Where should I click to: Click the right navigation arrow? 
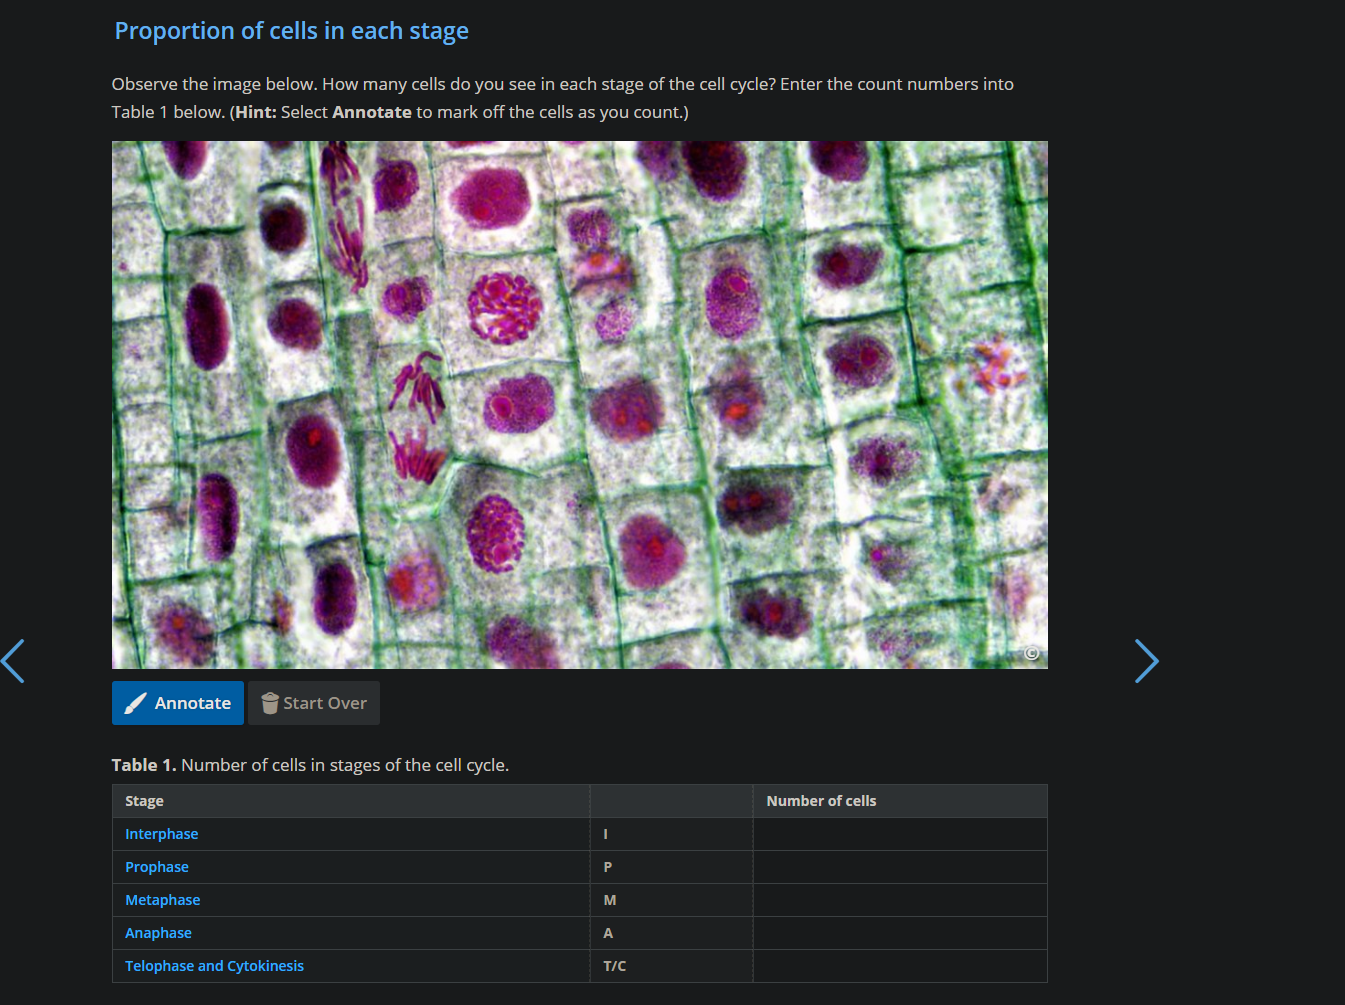pos(1146,661)
